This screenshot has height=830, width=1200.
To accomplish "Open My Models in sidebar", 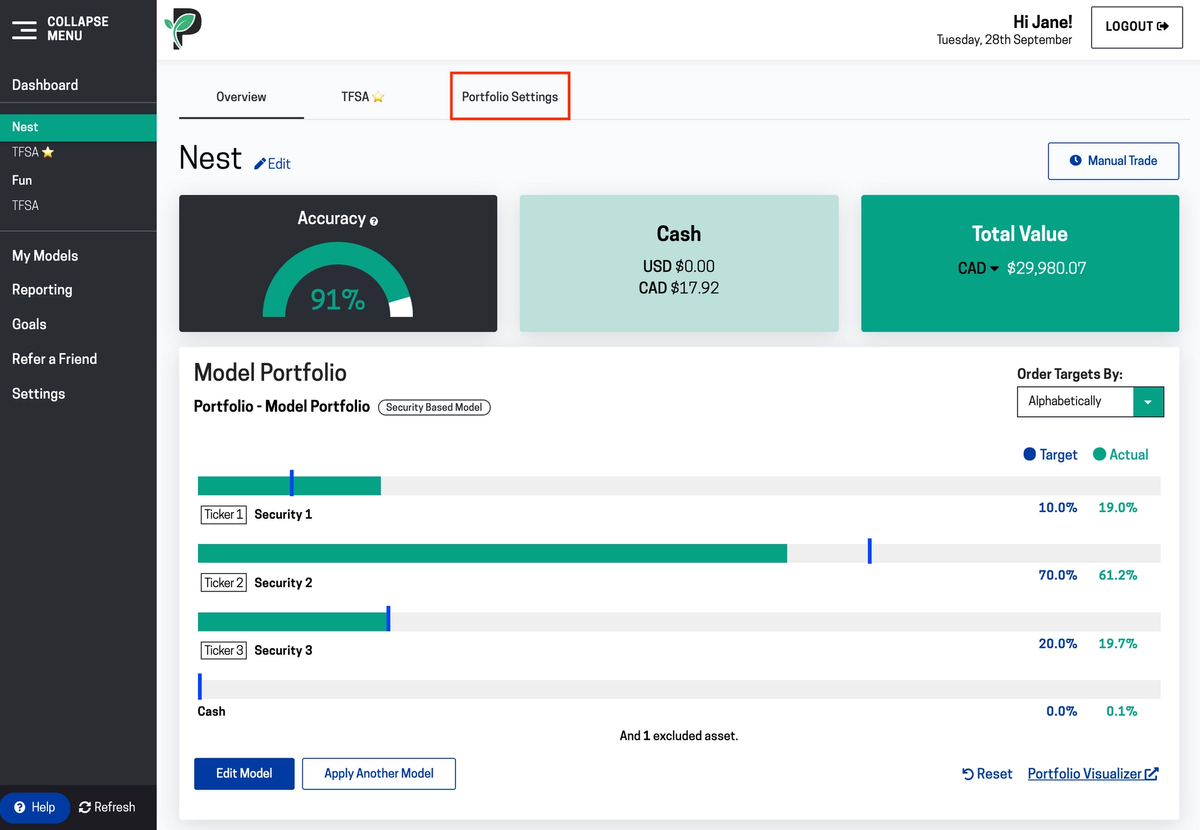I will [x=45, y=256].
